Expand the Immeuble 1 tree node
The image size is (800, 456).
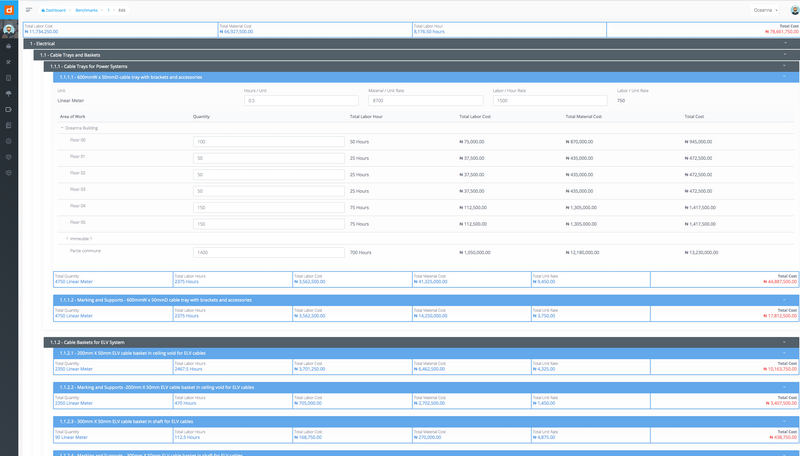click(x=67, y=239)
